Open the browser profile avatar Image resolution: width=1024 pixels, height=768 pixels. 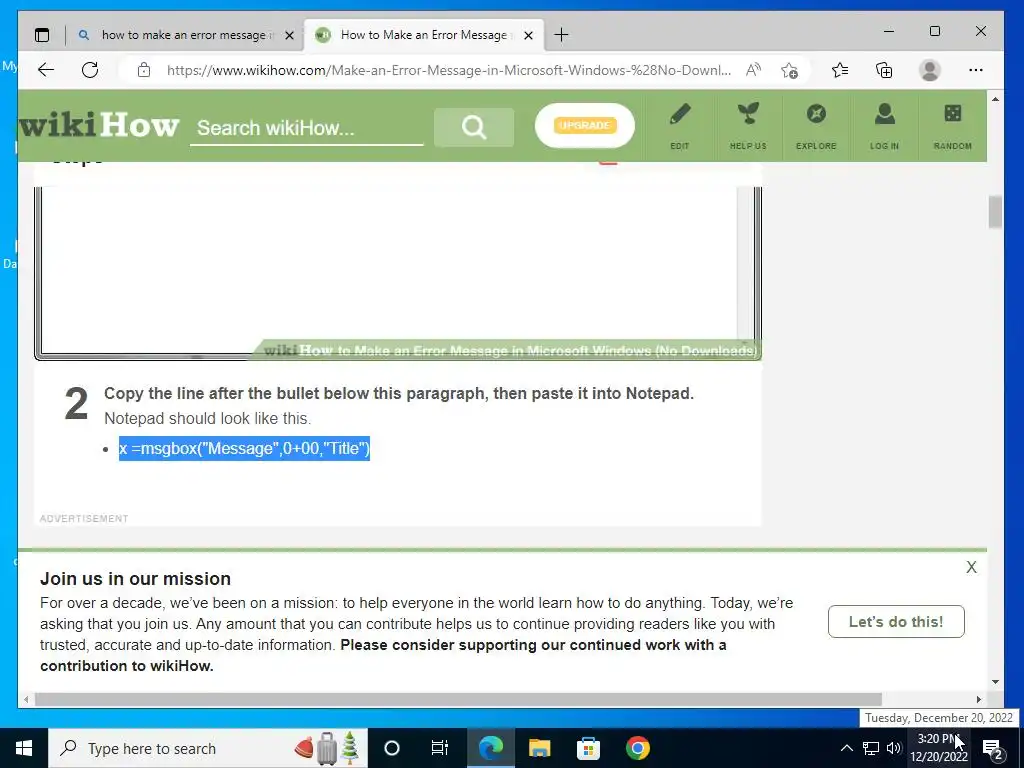(x=929, y=70)
